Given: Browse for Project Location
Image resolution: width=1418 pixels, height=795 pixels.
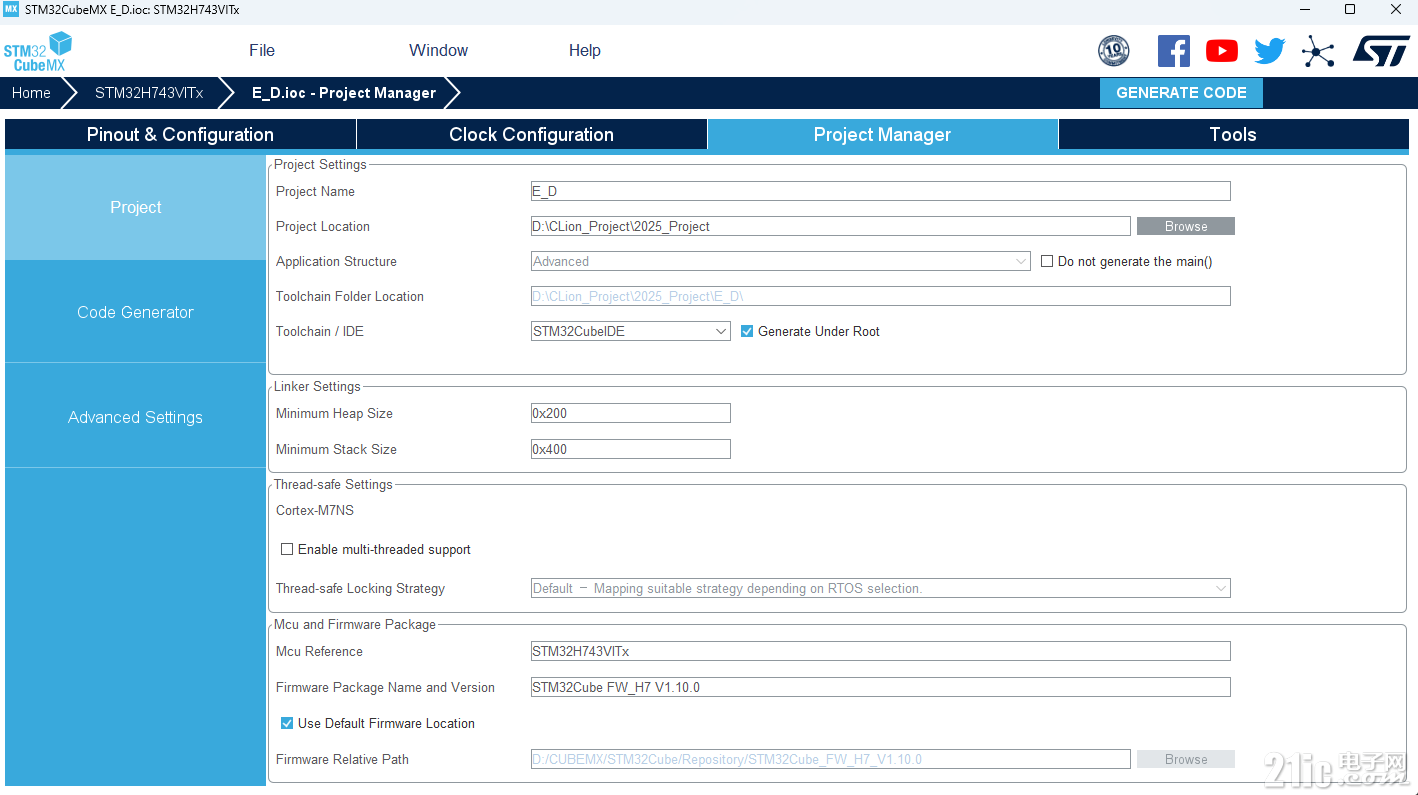Looking at the screenshot, I should tap(1186, 226).
